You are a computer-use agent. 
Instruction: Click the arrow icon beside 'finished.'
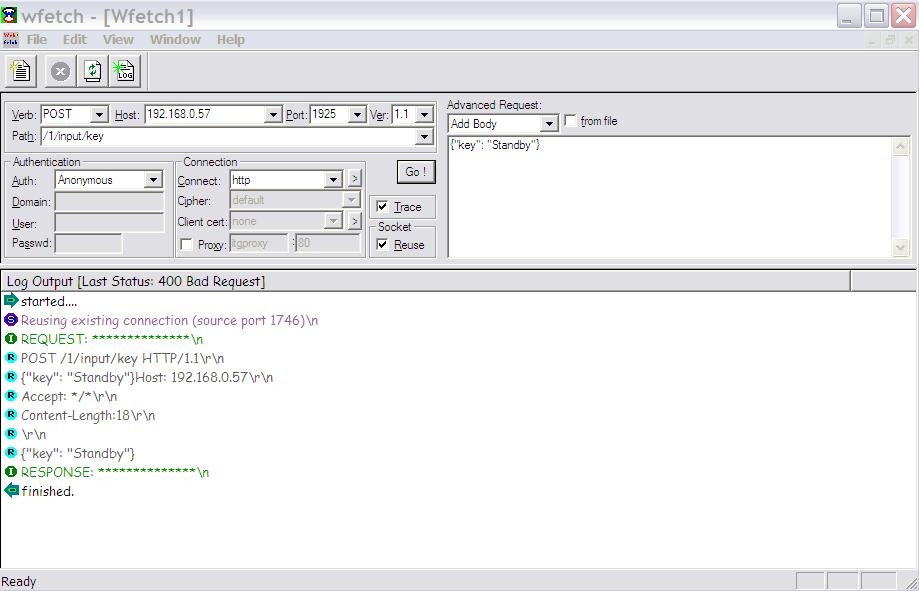tap(11, 490)
